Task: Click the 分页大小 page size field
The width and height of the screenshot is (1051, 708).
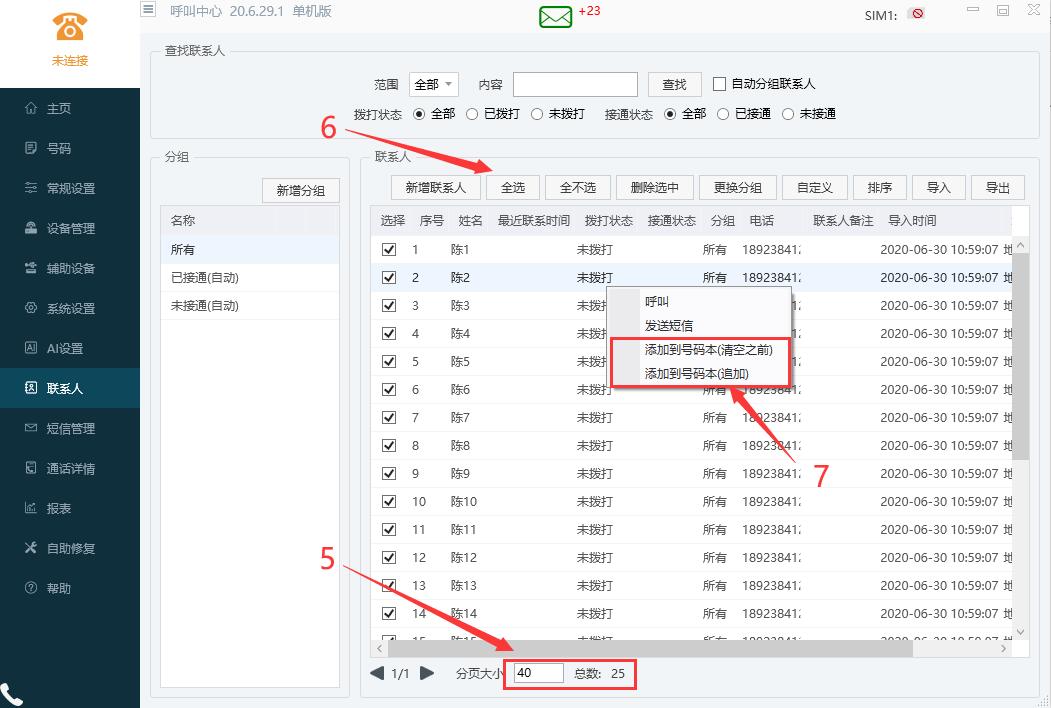Action: click(x=539, y=673)
